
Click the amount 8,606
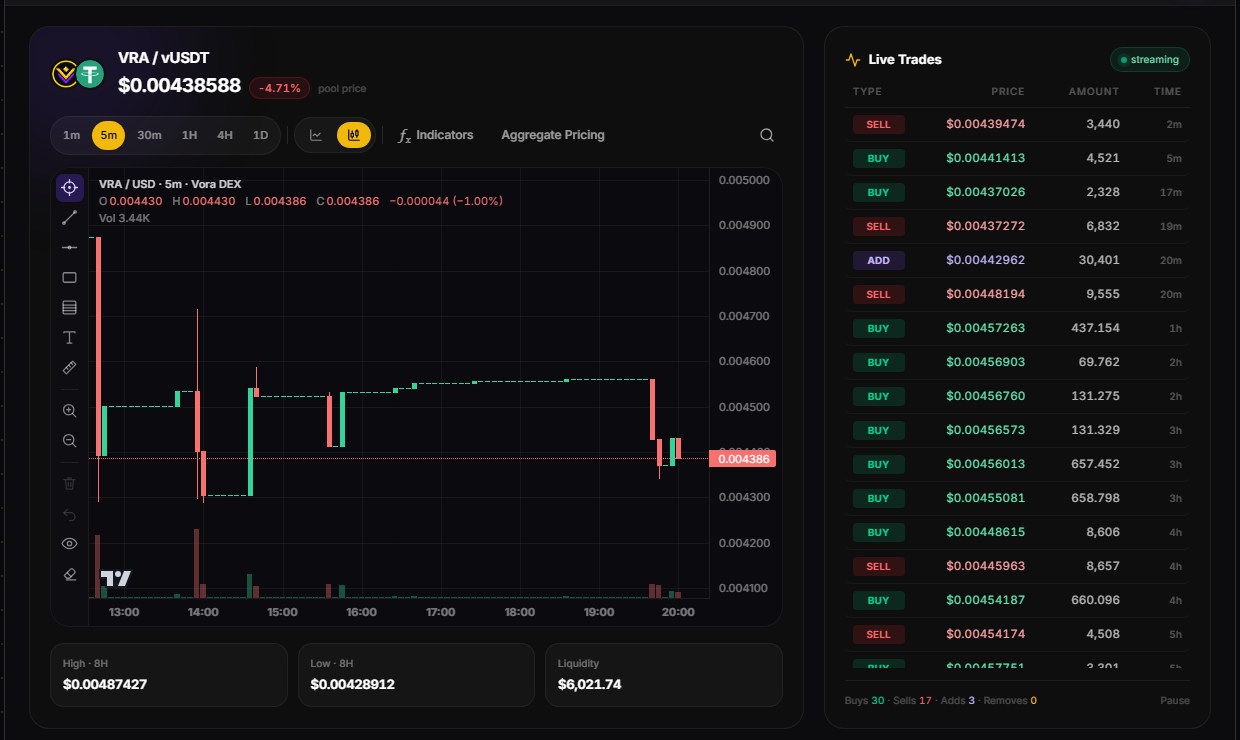coord(1103,532)
